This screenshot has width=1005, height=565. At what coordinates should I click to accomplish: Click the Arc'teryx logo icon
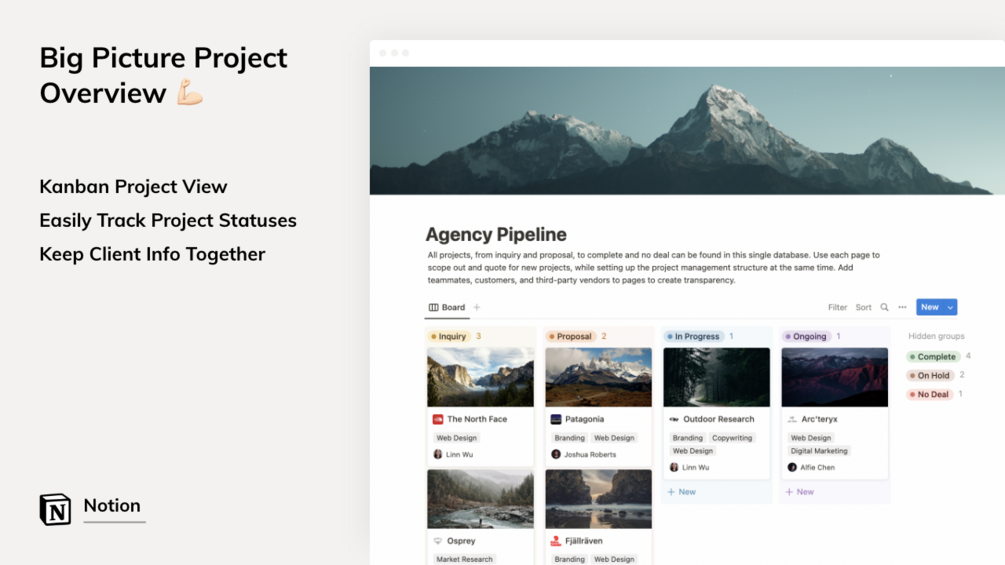(x=792, y=419)
